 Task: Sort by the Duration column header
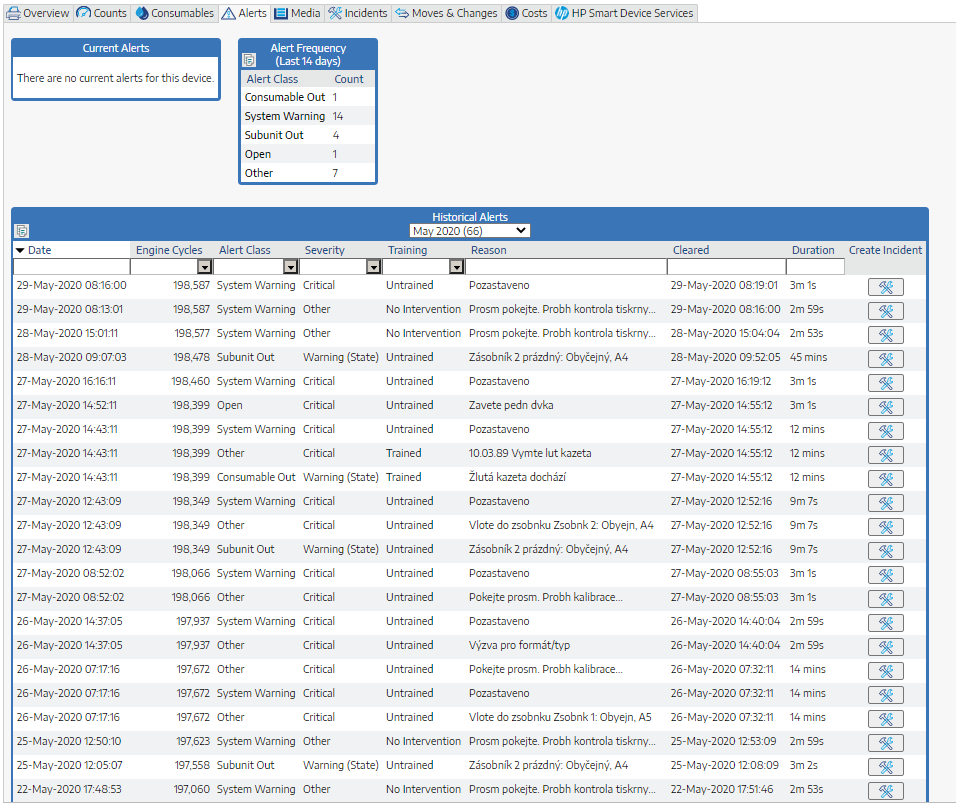point(813,250)
